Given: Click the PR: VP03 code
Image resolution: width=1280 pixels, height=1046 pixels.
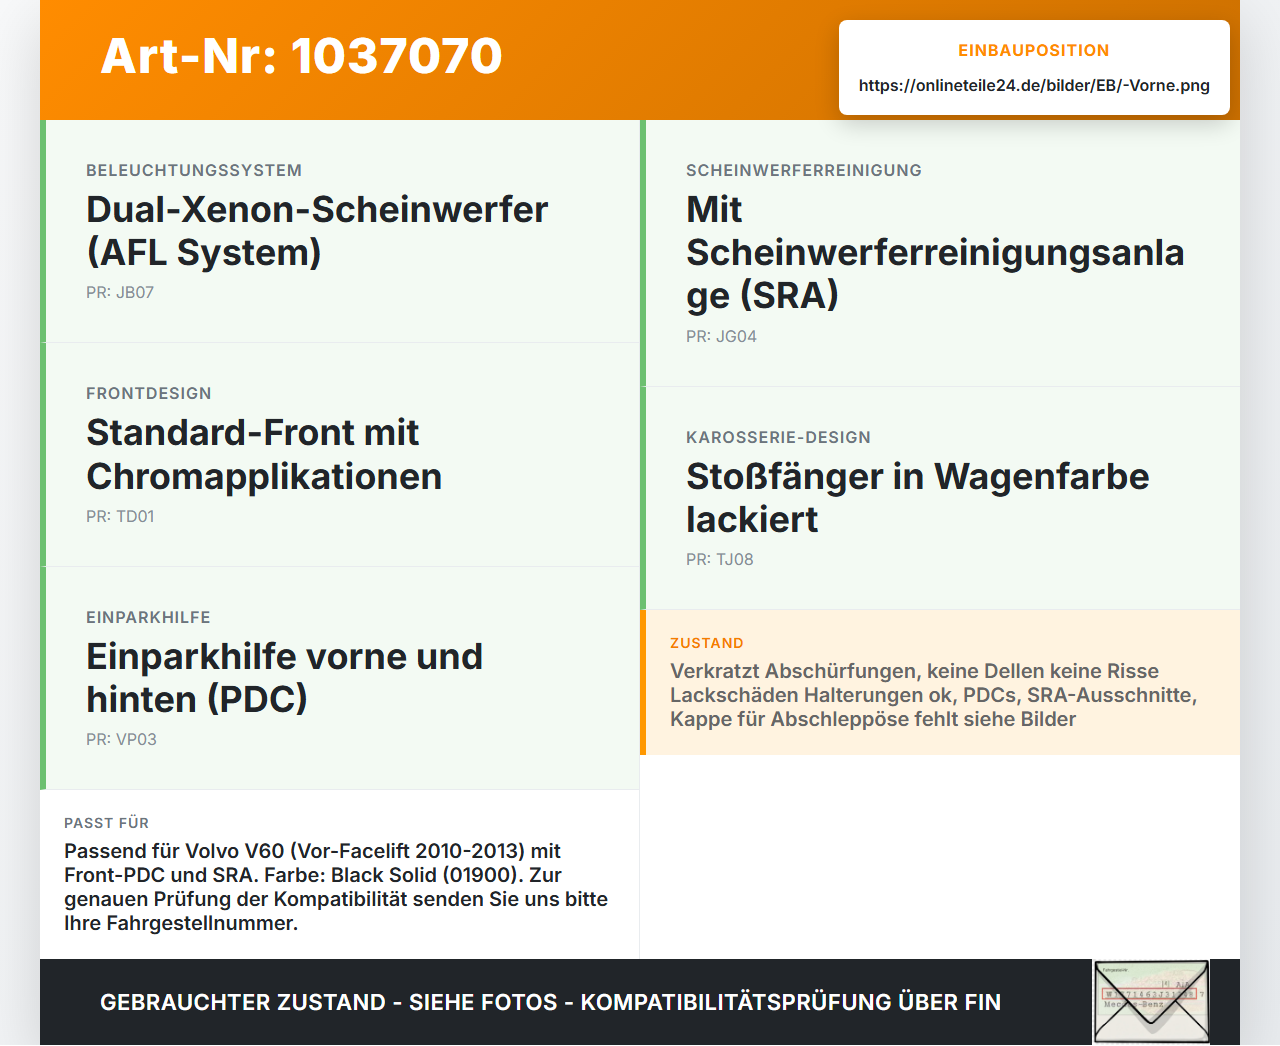Looking at the screenshot, I should [121, 739].
